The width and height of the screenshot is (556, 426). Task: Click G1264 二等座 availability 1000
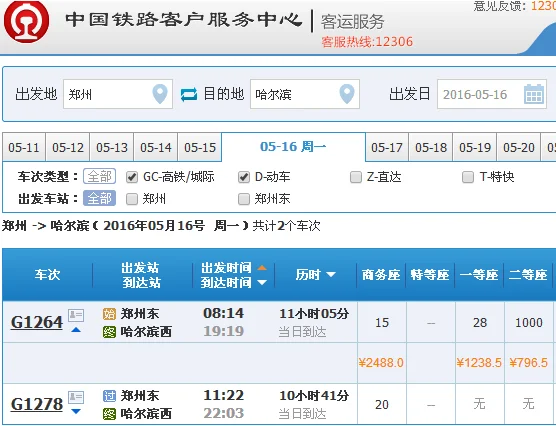pyautogui.click(x=529, y=322)
